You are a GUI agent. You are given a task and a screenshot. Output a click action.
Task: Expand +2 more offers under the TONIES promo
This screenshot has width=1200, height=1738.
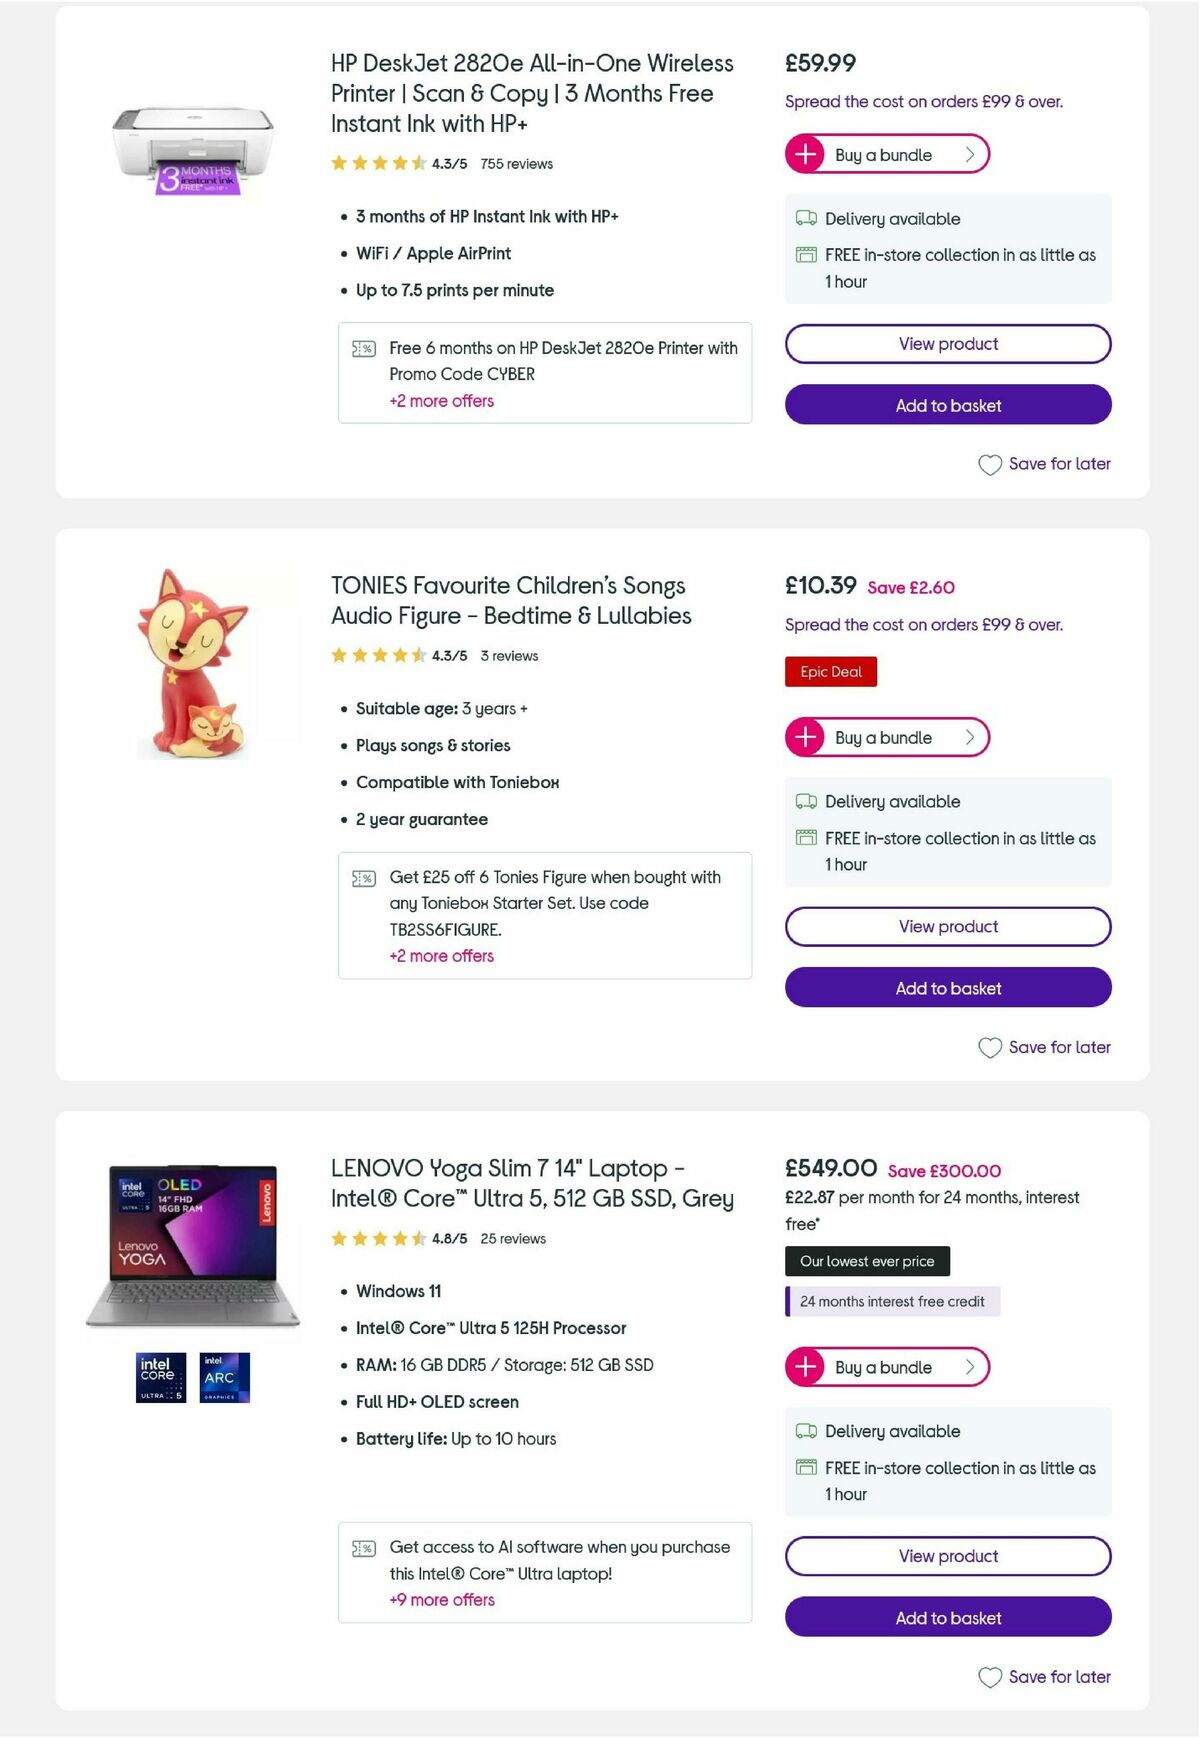[441, 956]
